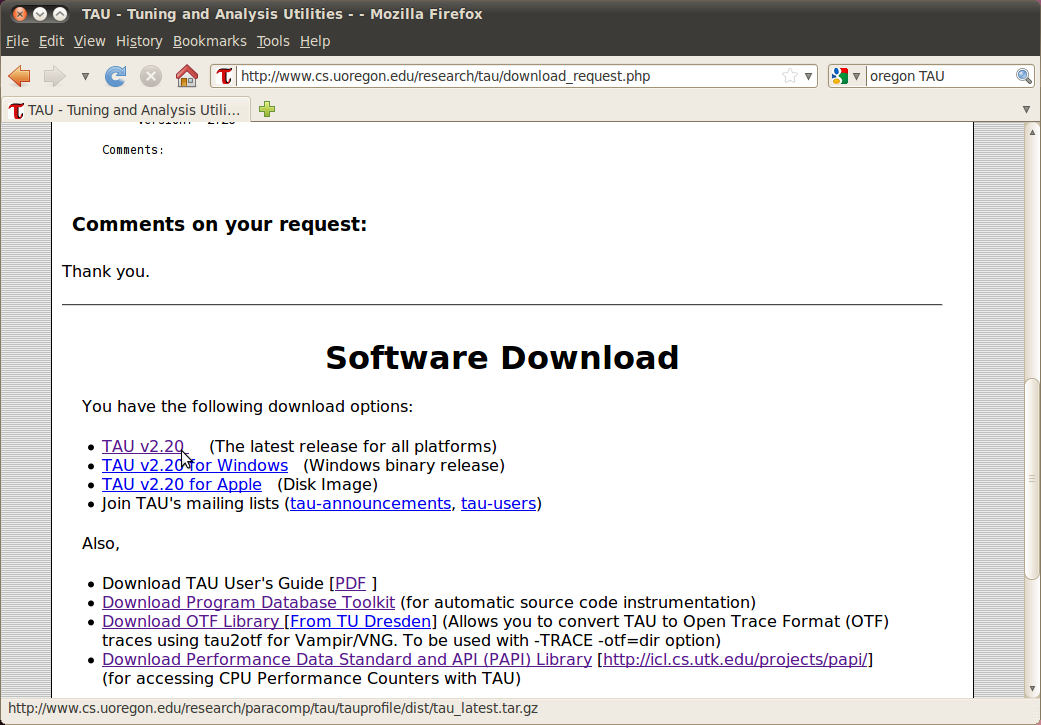Click Download Program Database Toolkit link

click(248, 603)
